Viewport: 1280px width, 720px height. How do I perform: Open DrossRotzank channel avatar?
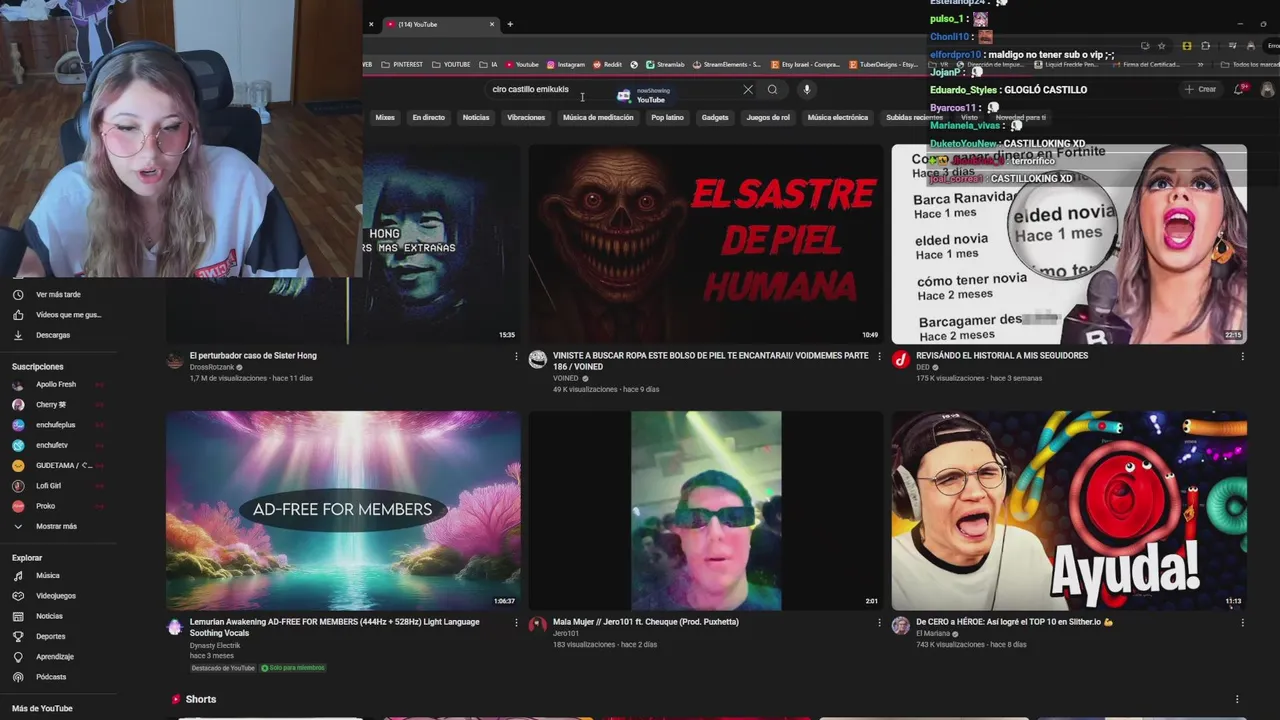175,361
